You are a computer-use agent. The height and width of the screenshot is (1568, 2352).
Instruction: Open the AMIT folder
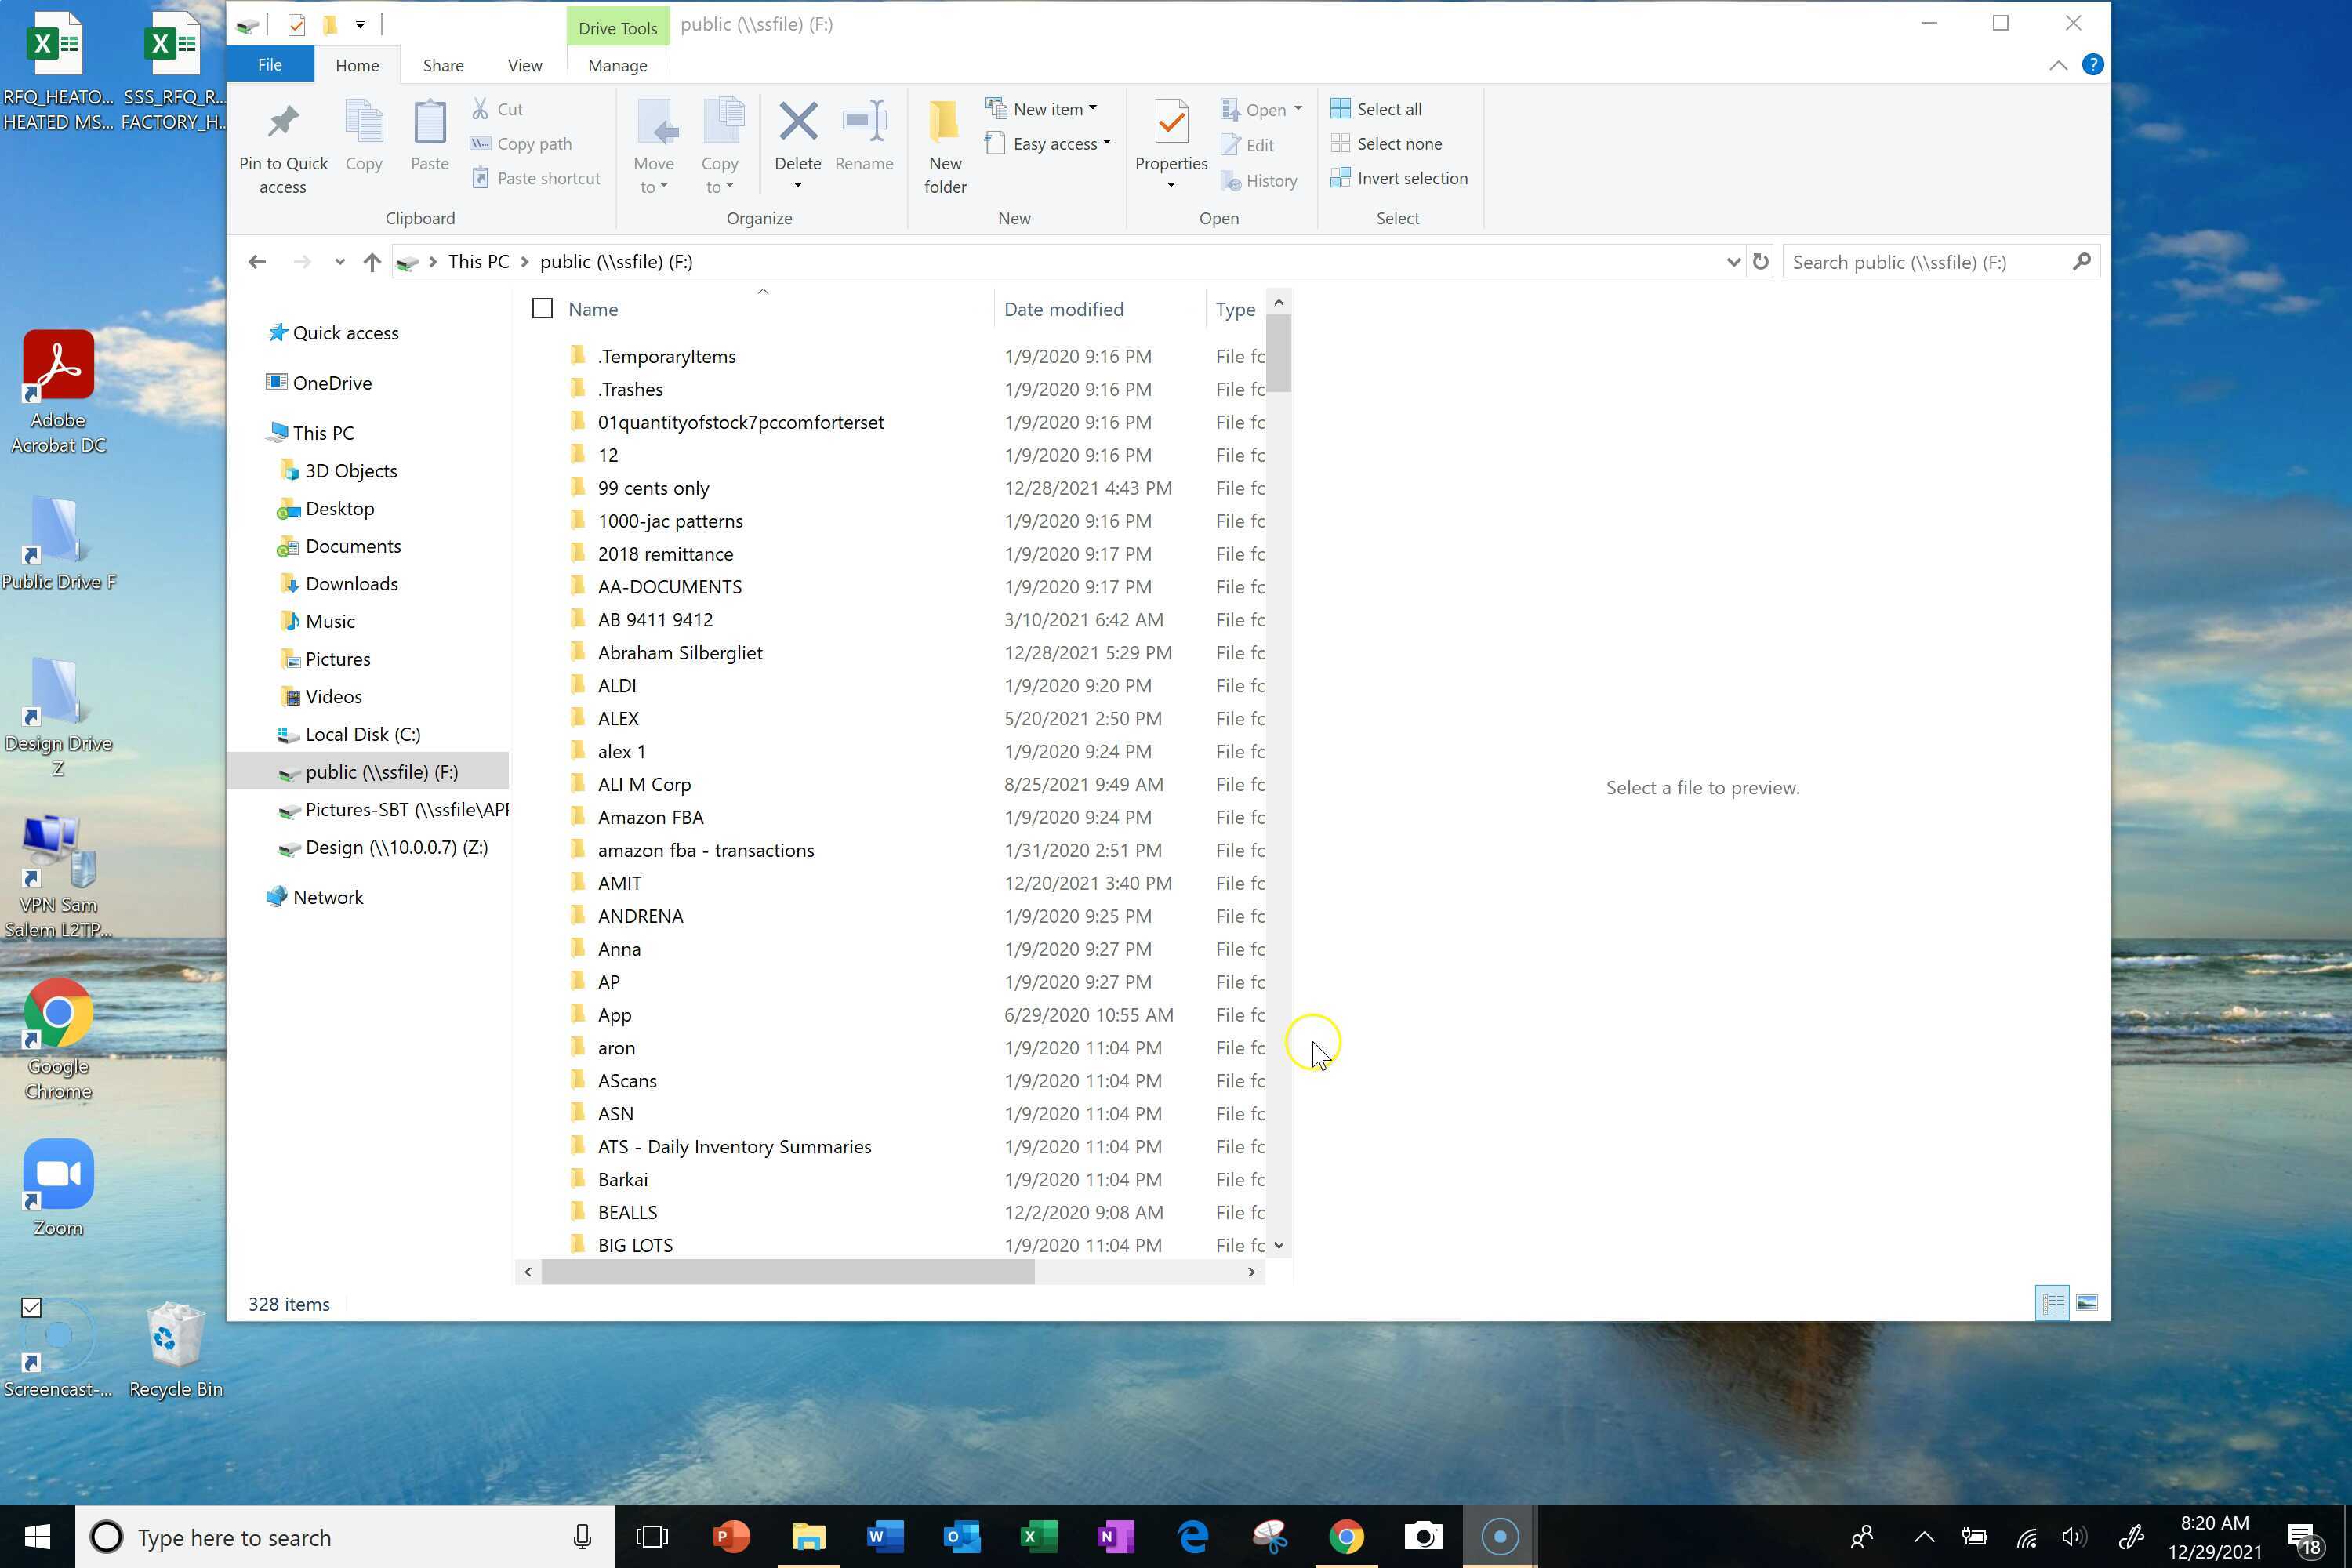pyautogui.click(x=619, y=882)
